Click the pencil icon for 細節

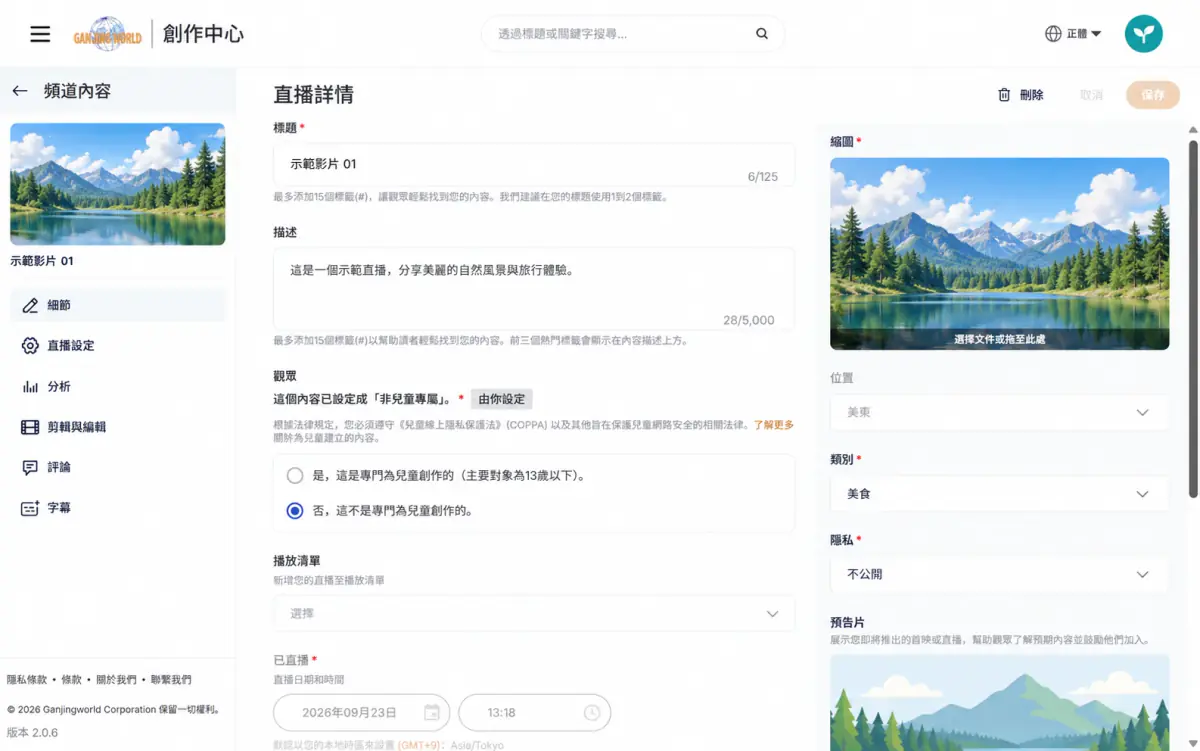pos(30,305)
